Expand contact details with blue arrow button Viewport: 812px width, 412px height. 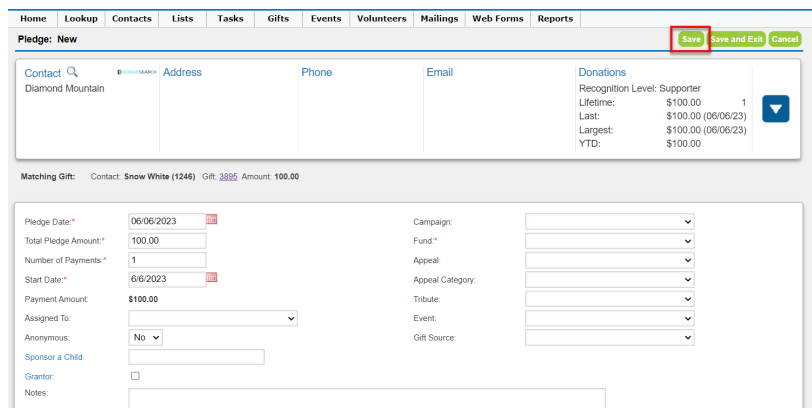tap(775, 109)
